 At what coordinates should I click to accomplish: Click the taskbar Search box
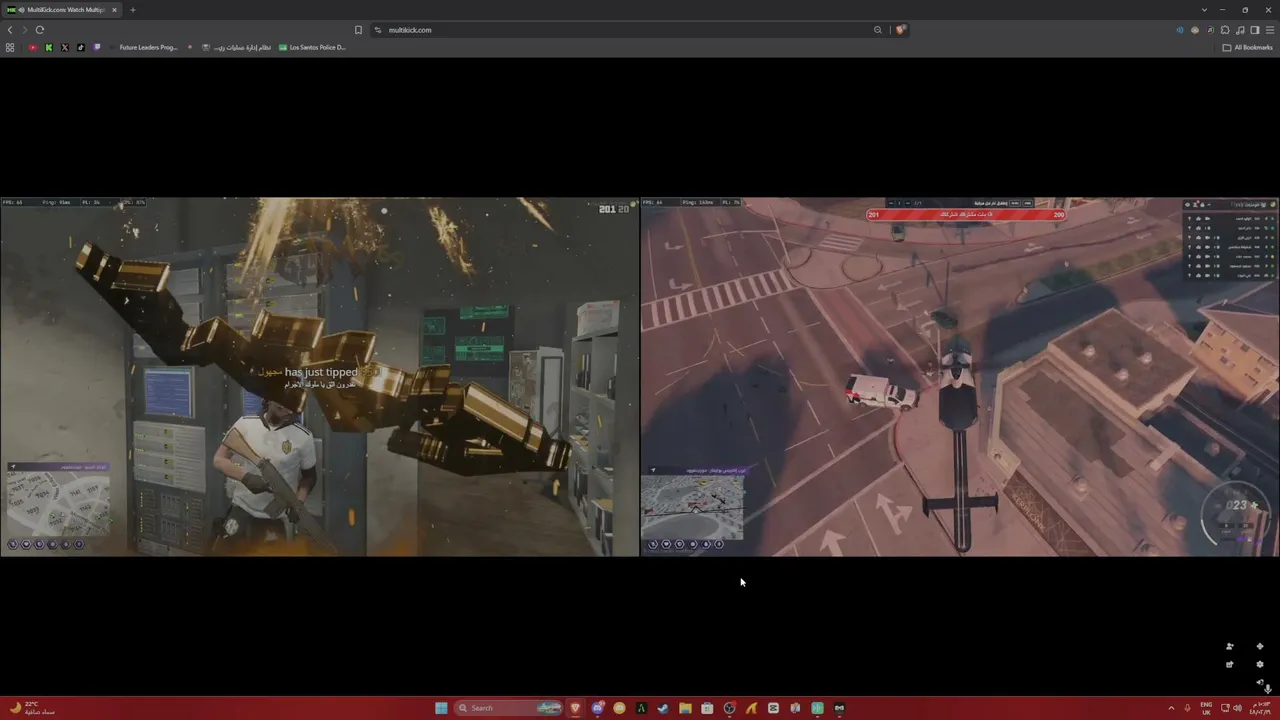509,708
